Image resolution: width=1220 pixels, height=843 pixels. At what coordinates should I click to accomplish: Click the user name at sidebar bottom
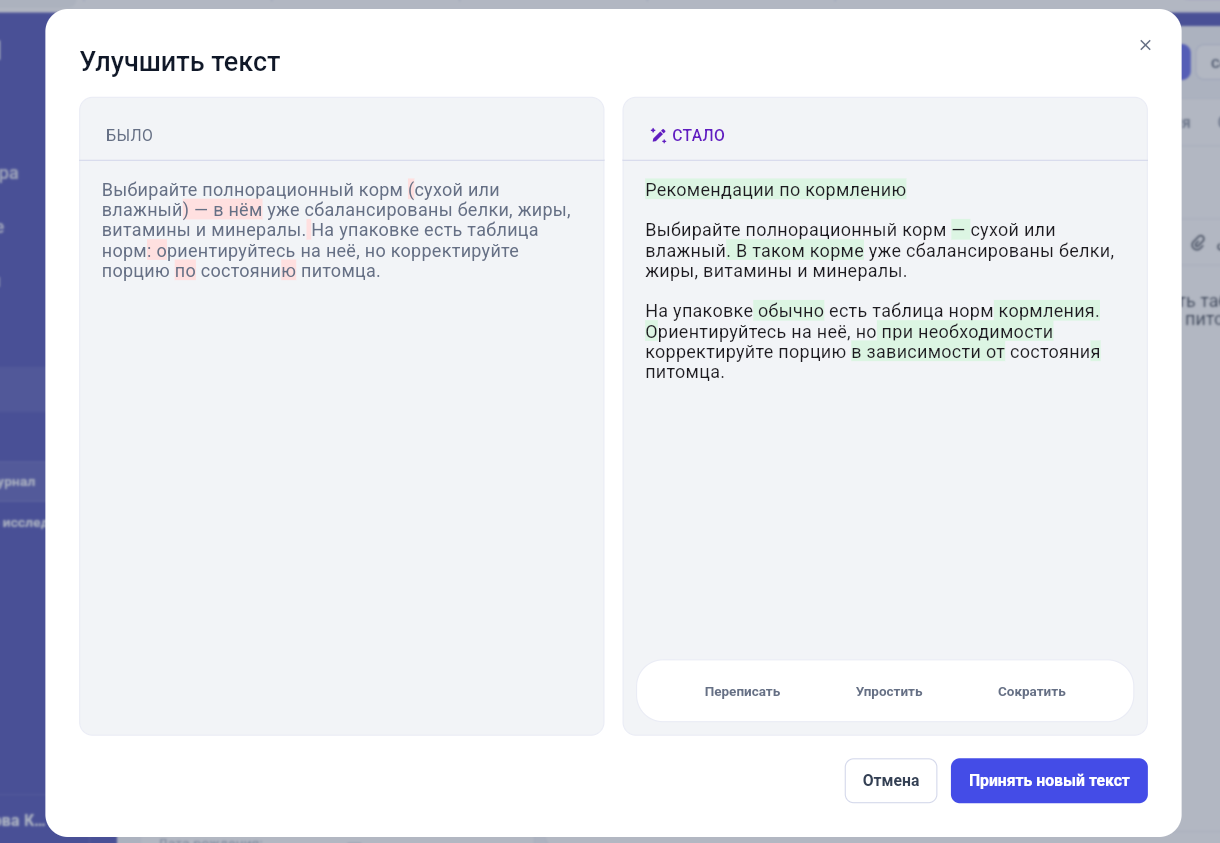click(x=23, y=821)
